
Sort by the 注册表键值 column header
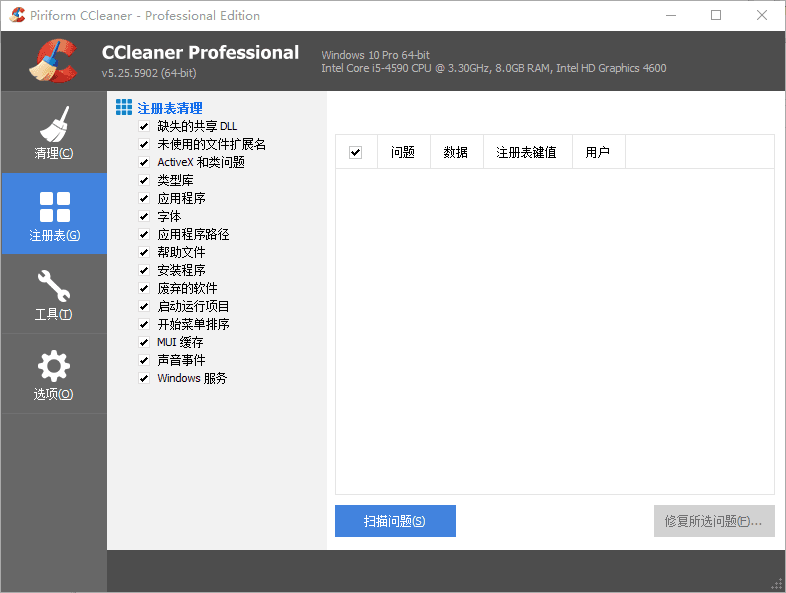click(526, 152)
